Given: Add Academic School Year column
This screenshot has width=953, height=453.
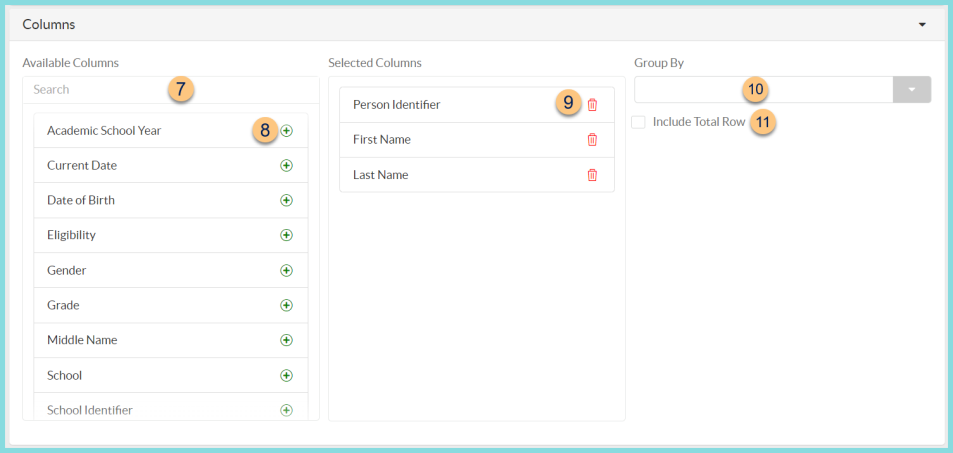Looking at the screenshot, I should [286, 131].
